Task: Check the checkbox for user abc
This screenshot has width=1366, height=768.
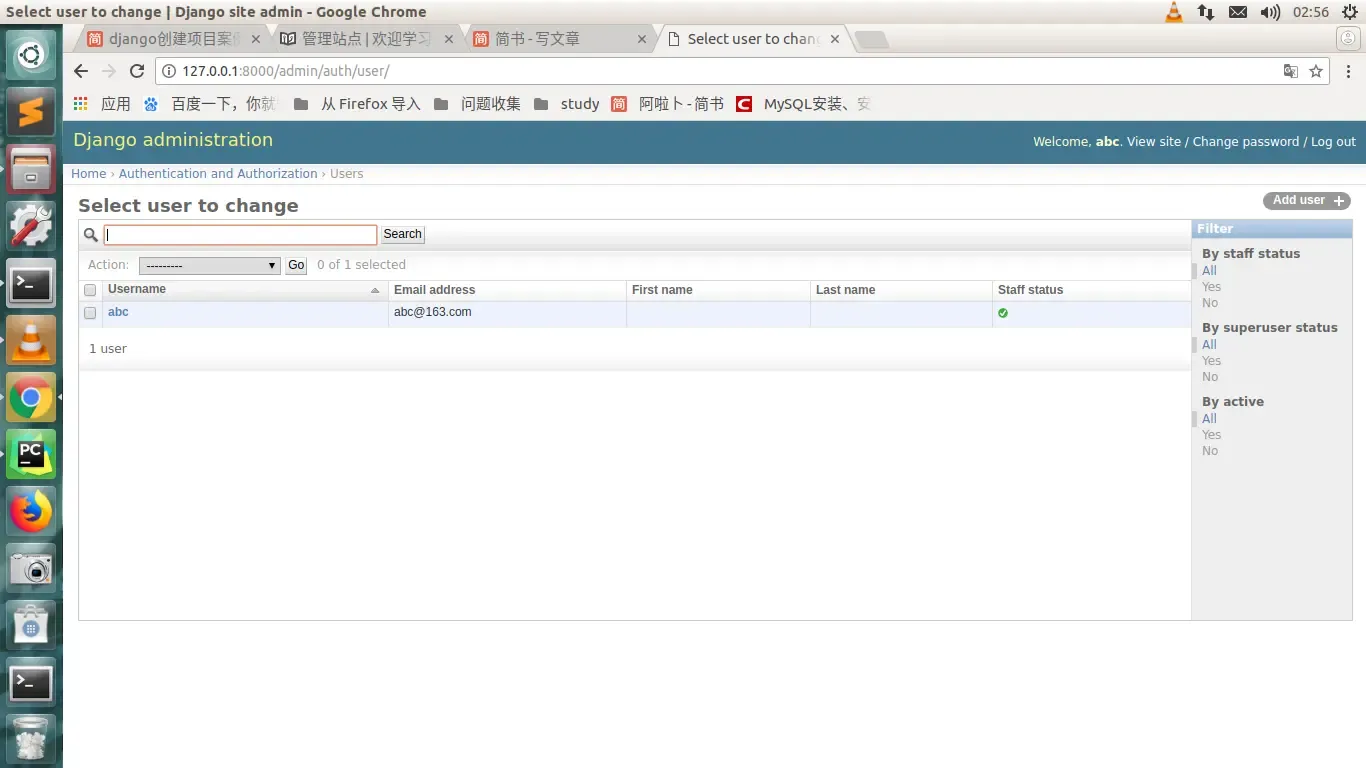Action: point(90,313)
